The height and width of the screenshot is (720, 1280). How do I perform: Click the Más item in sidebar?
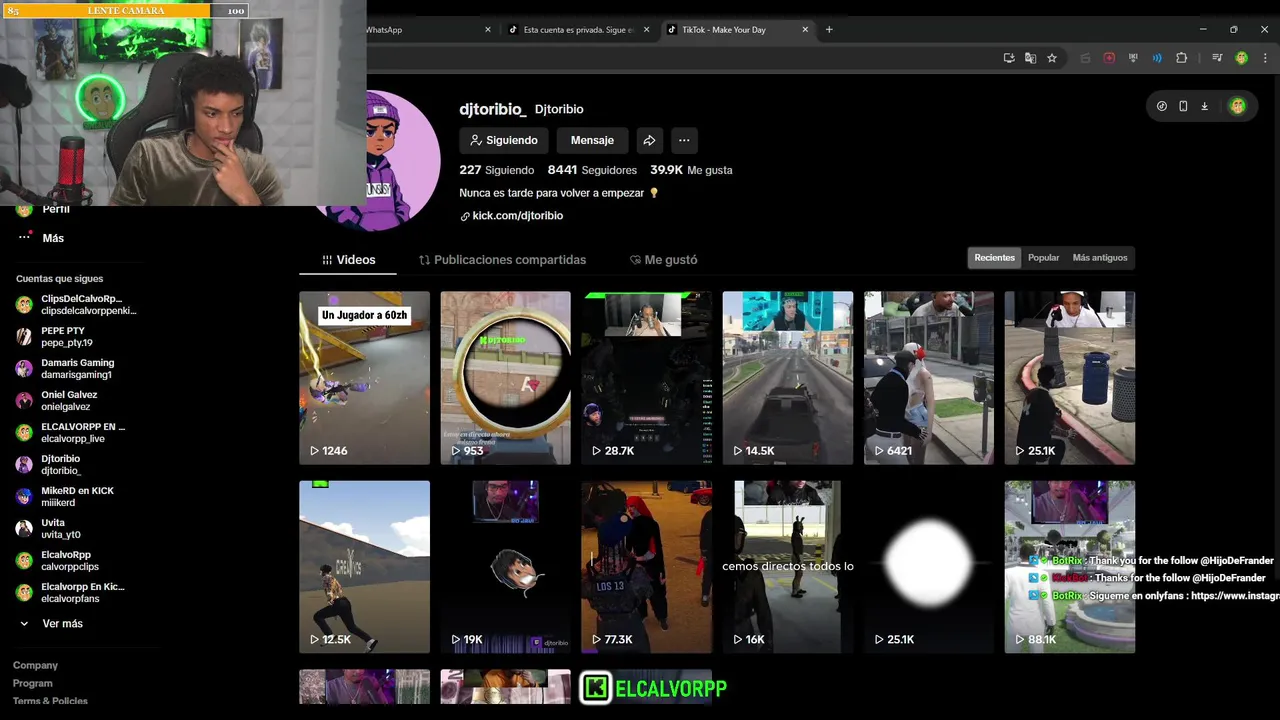(40, 238)
